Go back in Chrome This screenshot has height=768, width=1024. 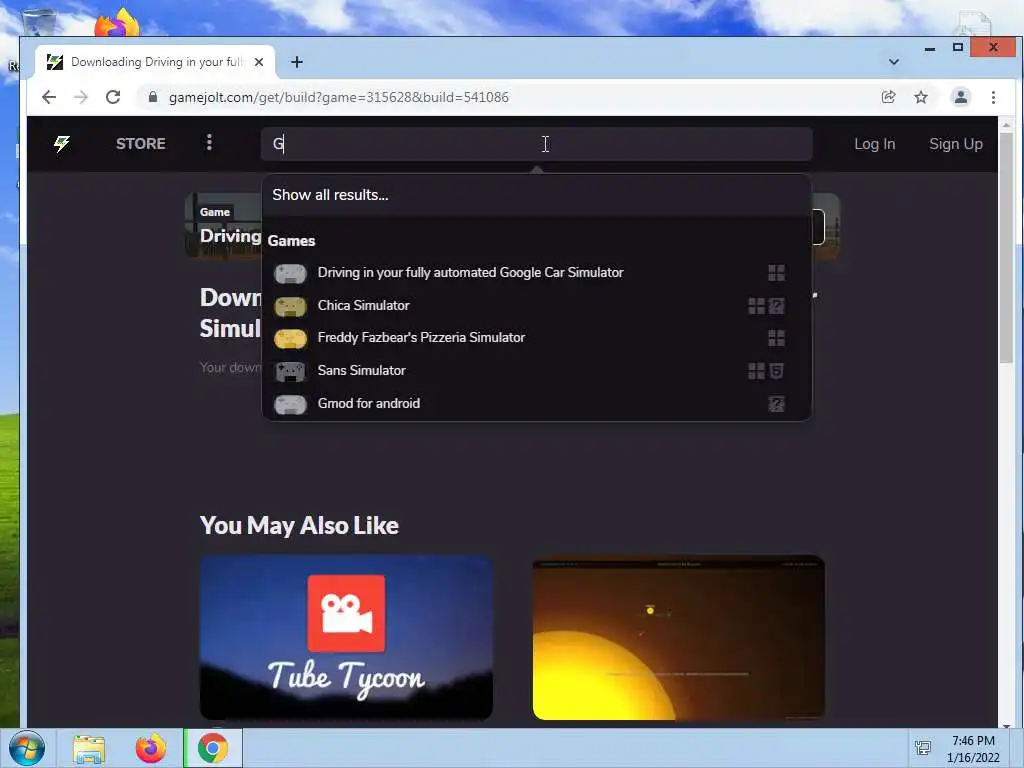[49, 97]
